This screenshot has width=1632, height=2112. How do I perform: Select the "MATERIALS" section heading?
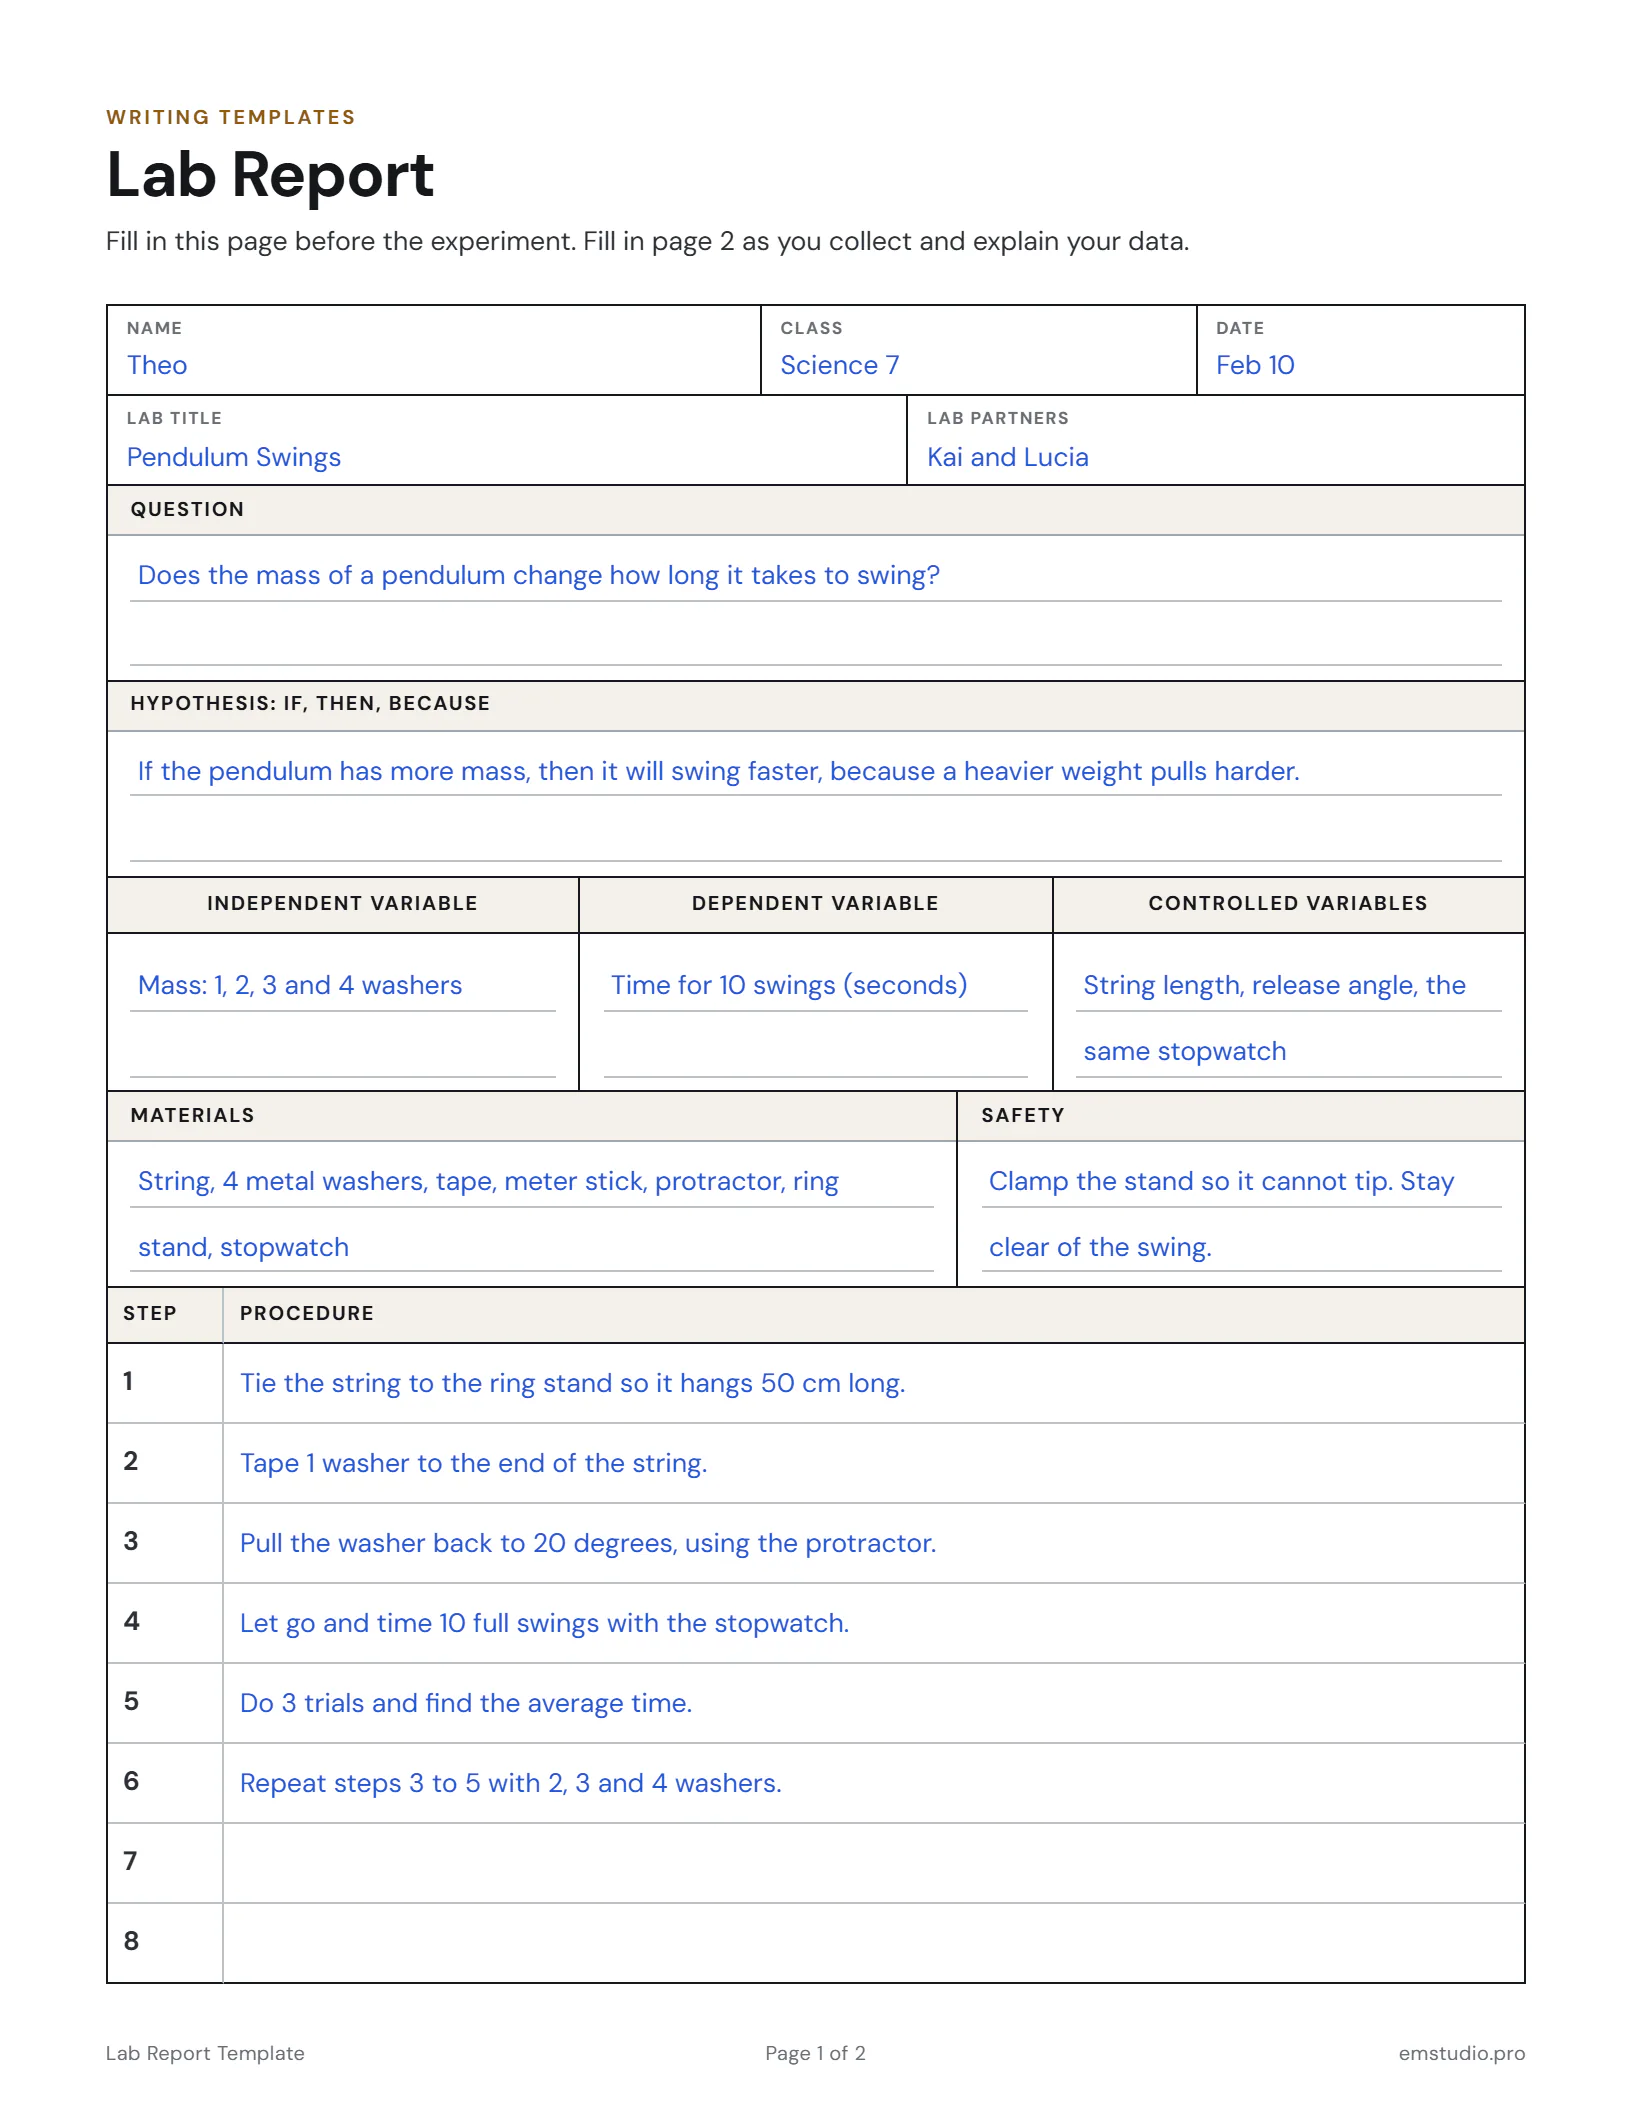pos(193,1115)
